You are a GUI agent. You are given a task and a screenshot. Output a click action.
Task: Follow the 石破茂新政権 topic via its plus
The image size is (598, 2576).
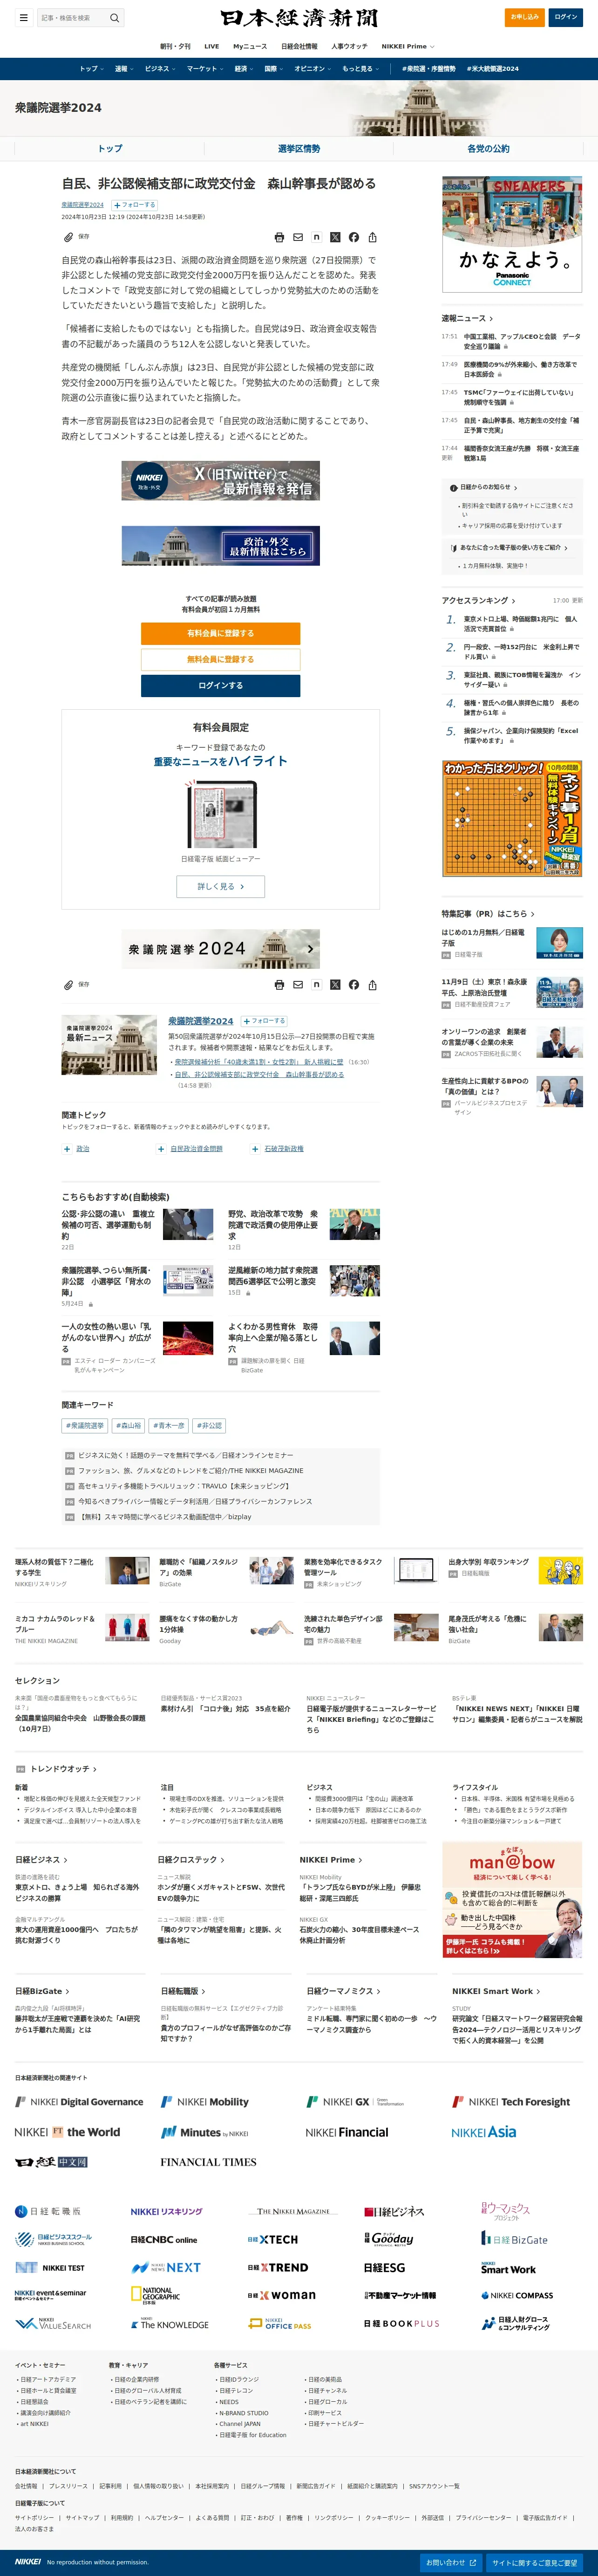(255, 1149)
